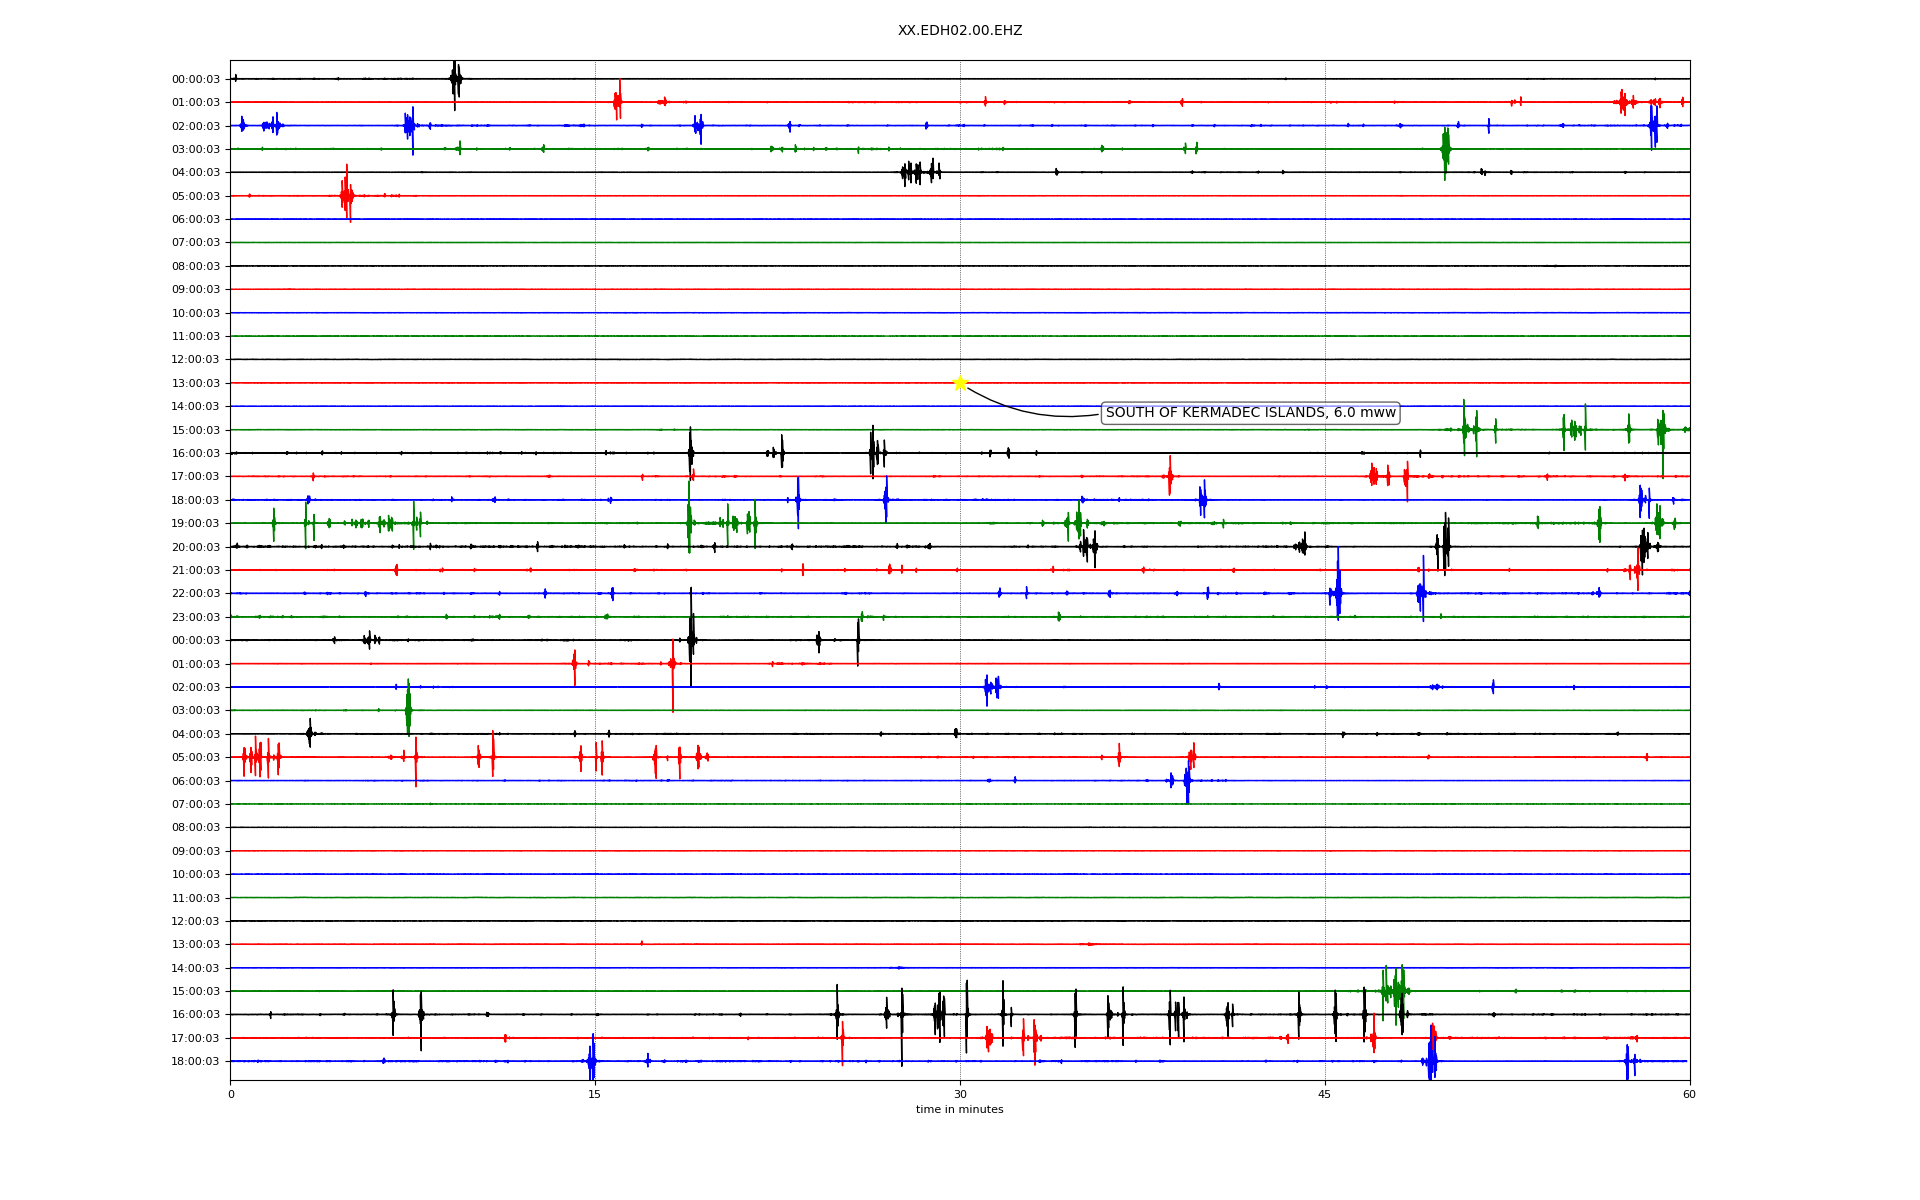Click the x-axis tick label 60

click(x=1689, y=1094)
